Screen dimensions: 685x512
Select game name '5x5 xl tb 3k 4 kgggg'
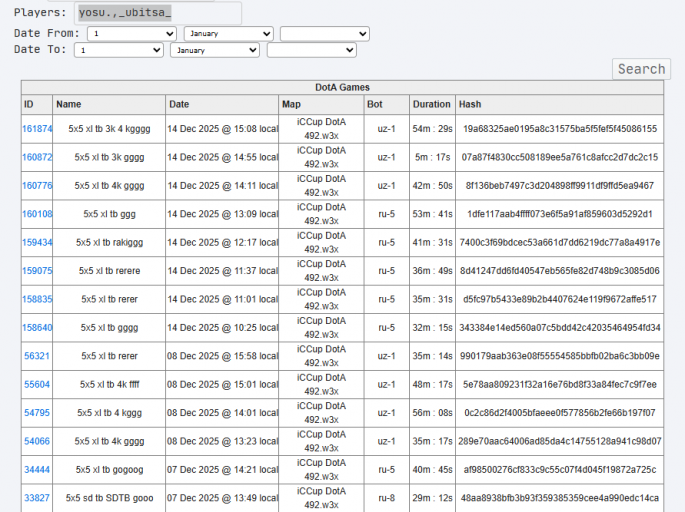(109, 129)
